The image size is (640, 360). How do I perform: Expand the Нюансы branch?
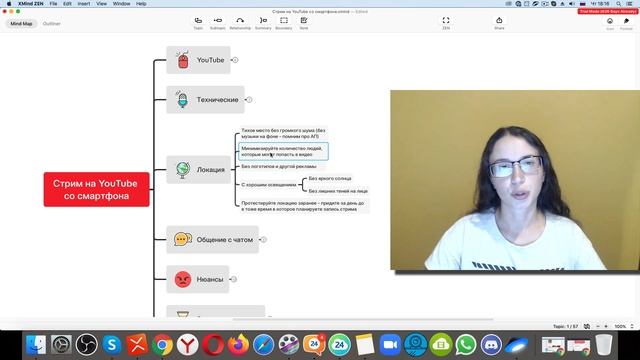click(x=233, y=279)
